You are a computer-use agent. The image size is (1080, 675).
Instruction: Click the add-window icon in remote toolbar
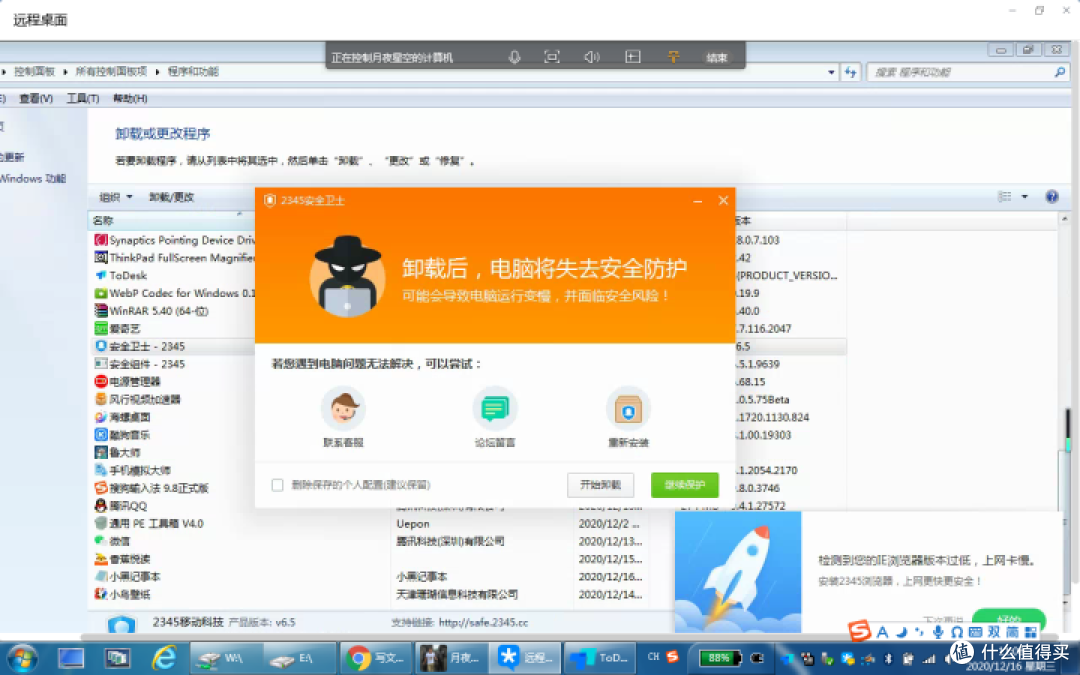click(x=632, y=57)
